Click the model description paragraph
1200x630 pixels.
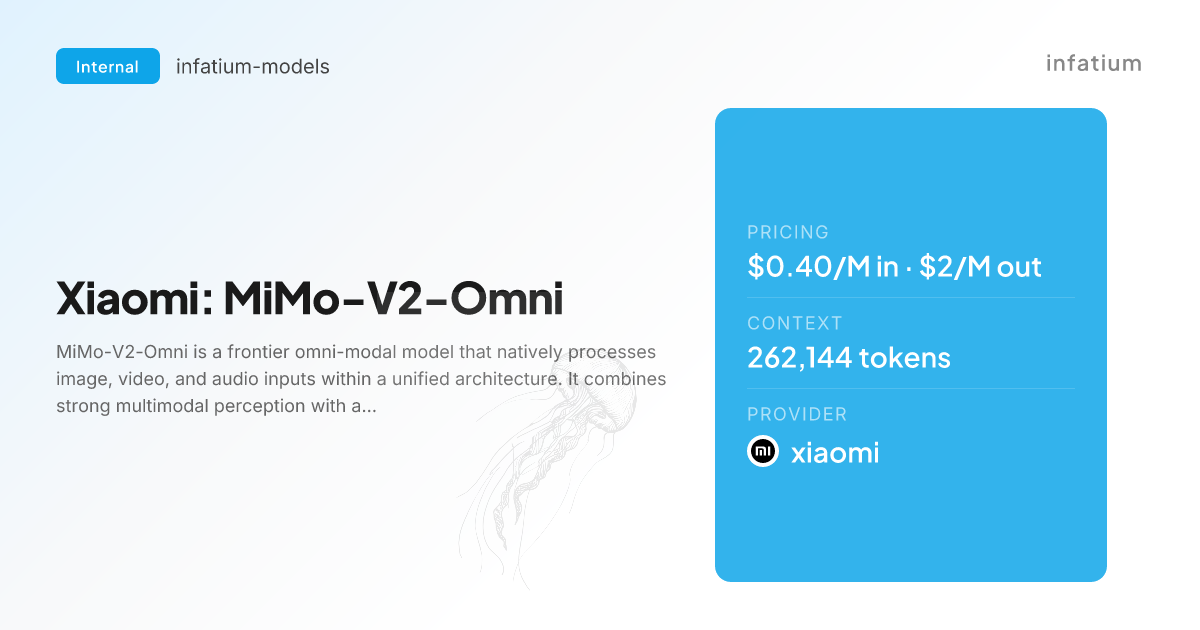click(x=361, y=380)
